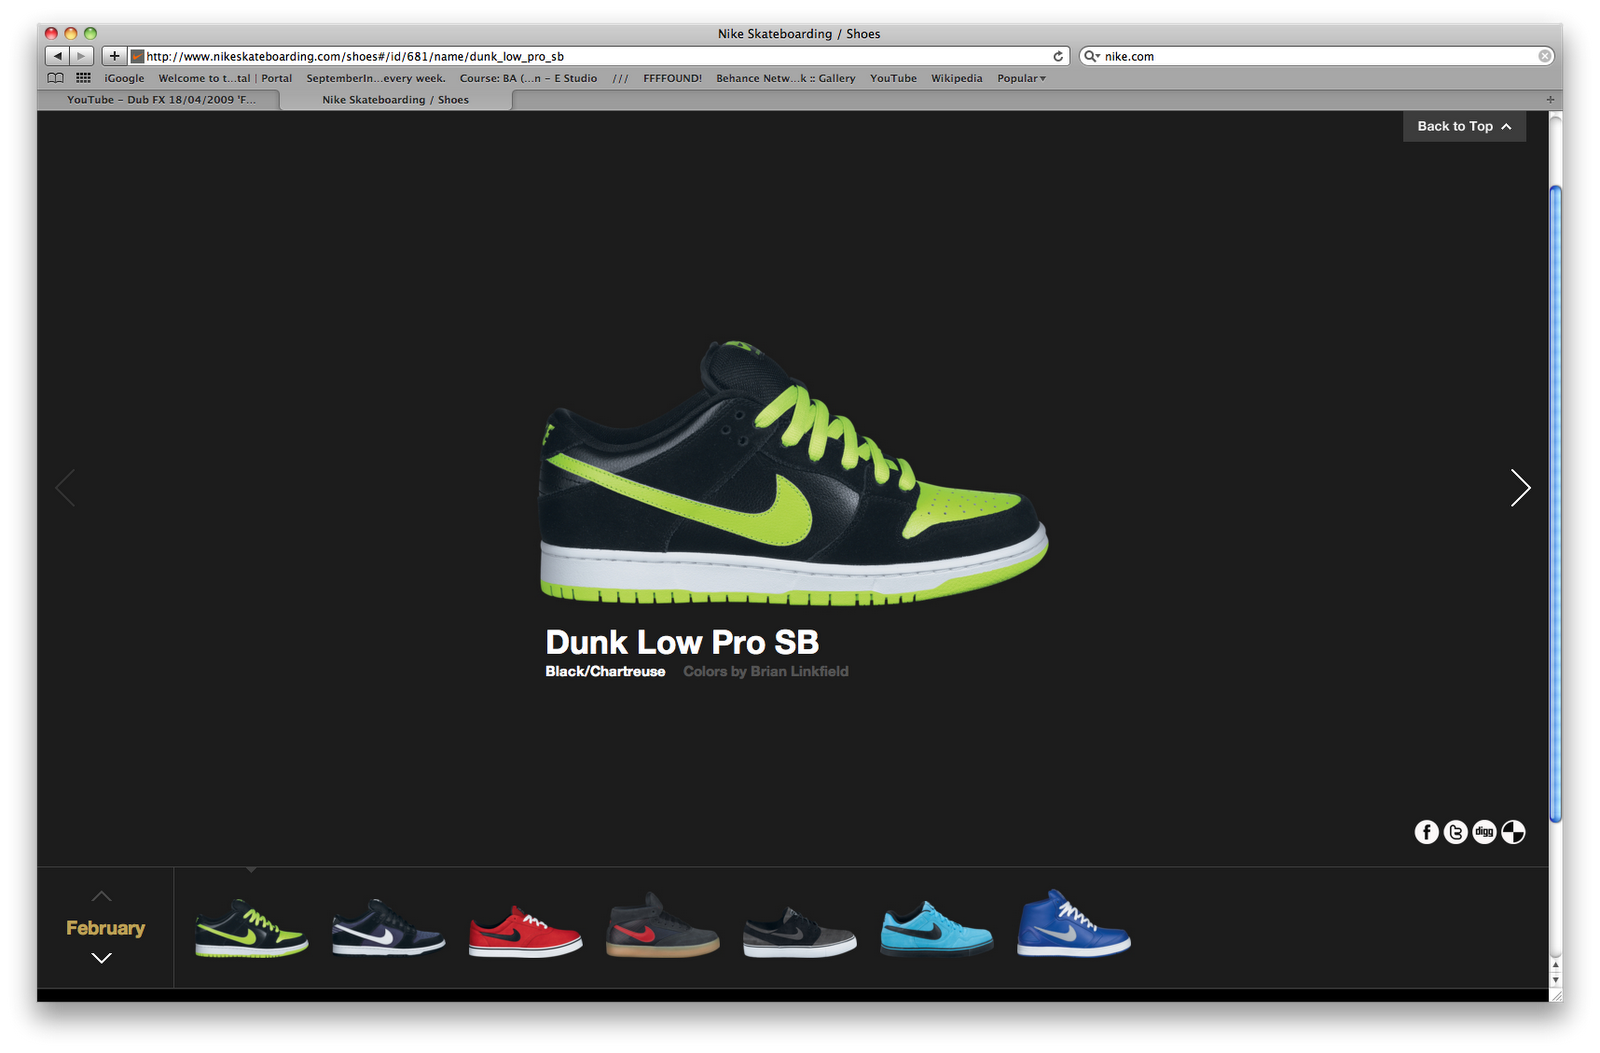Click the scrollbar down arrow
Screen dimensions: 1600x1053
click(1555, 979)
